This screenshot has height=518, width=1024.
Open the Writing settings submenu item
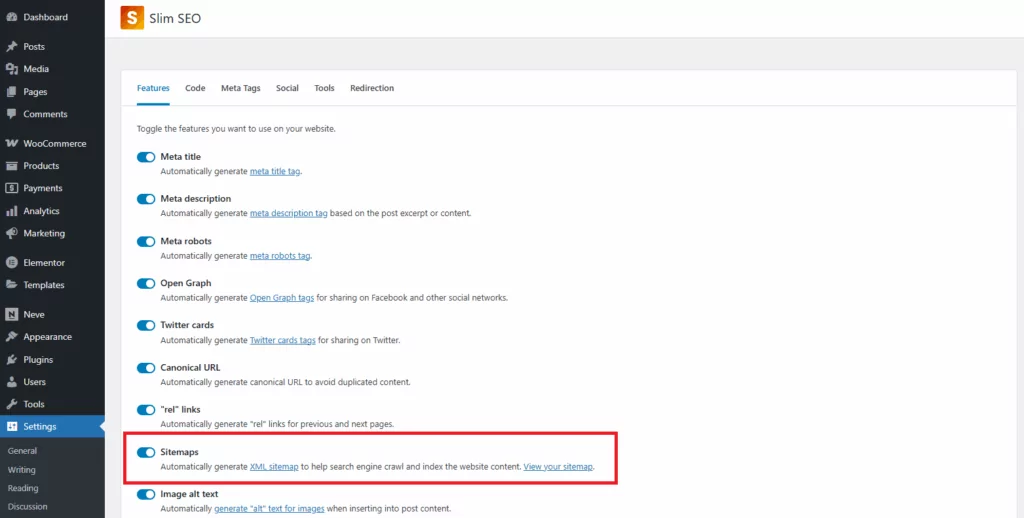(21, 470)
